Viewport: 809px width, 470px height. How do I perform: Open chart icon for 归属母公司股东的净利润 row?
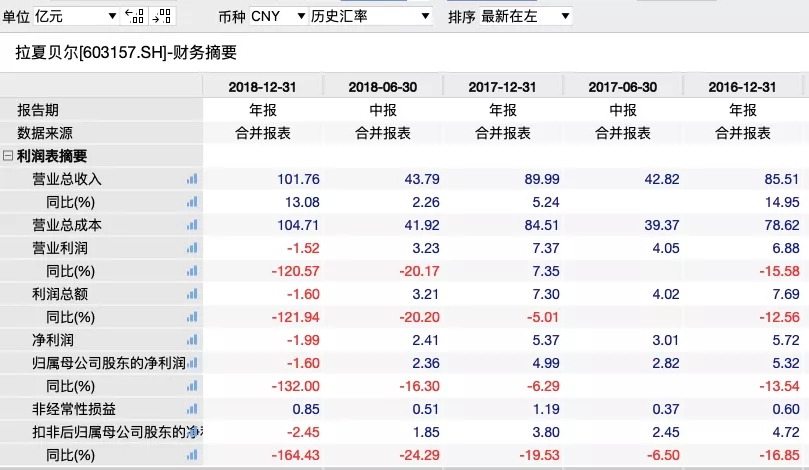[193, 363]
